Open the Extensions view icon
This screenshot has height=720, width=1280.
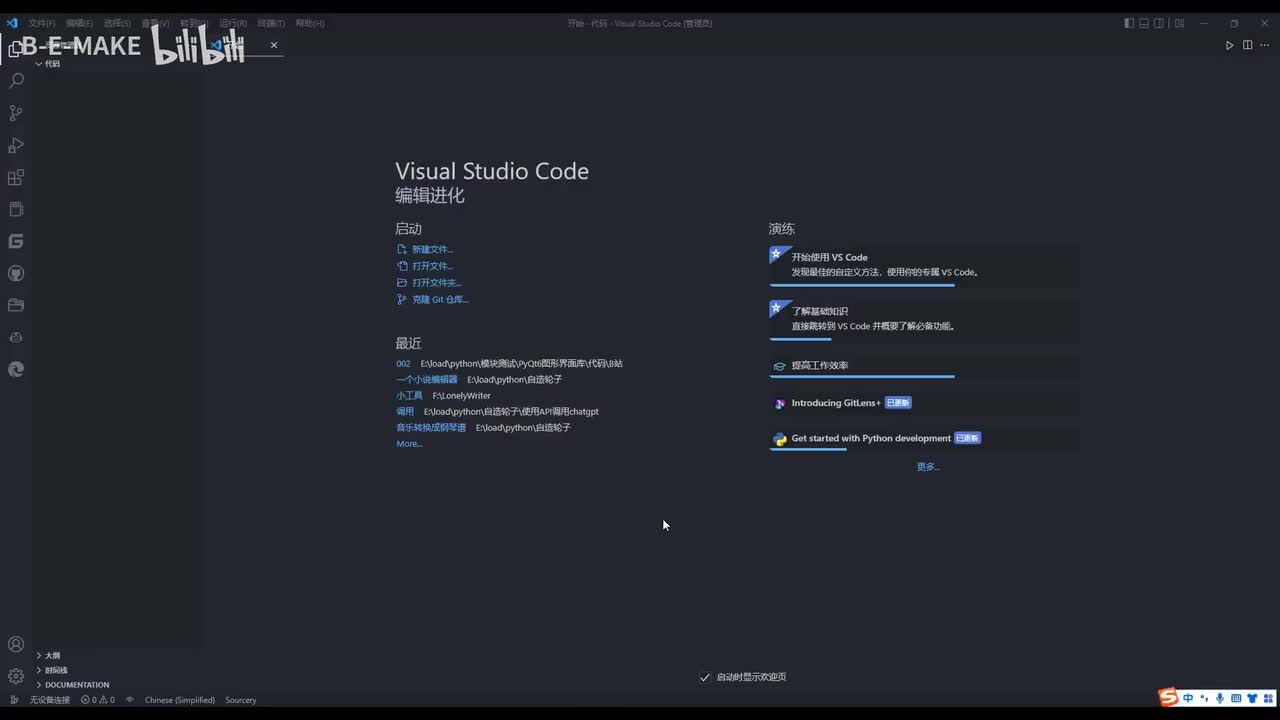click(x=16, y=177)
